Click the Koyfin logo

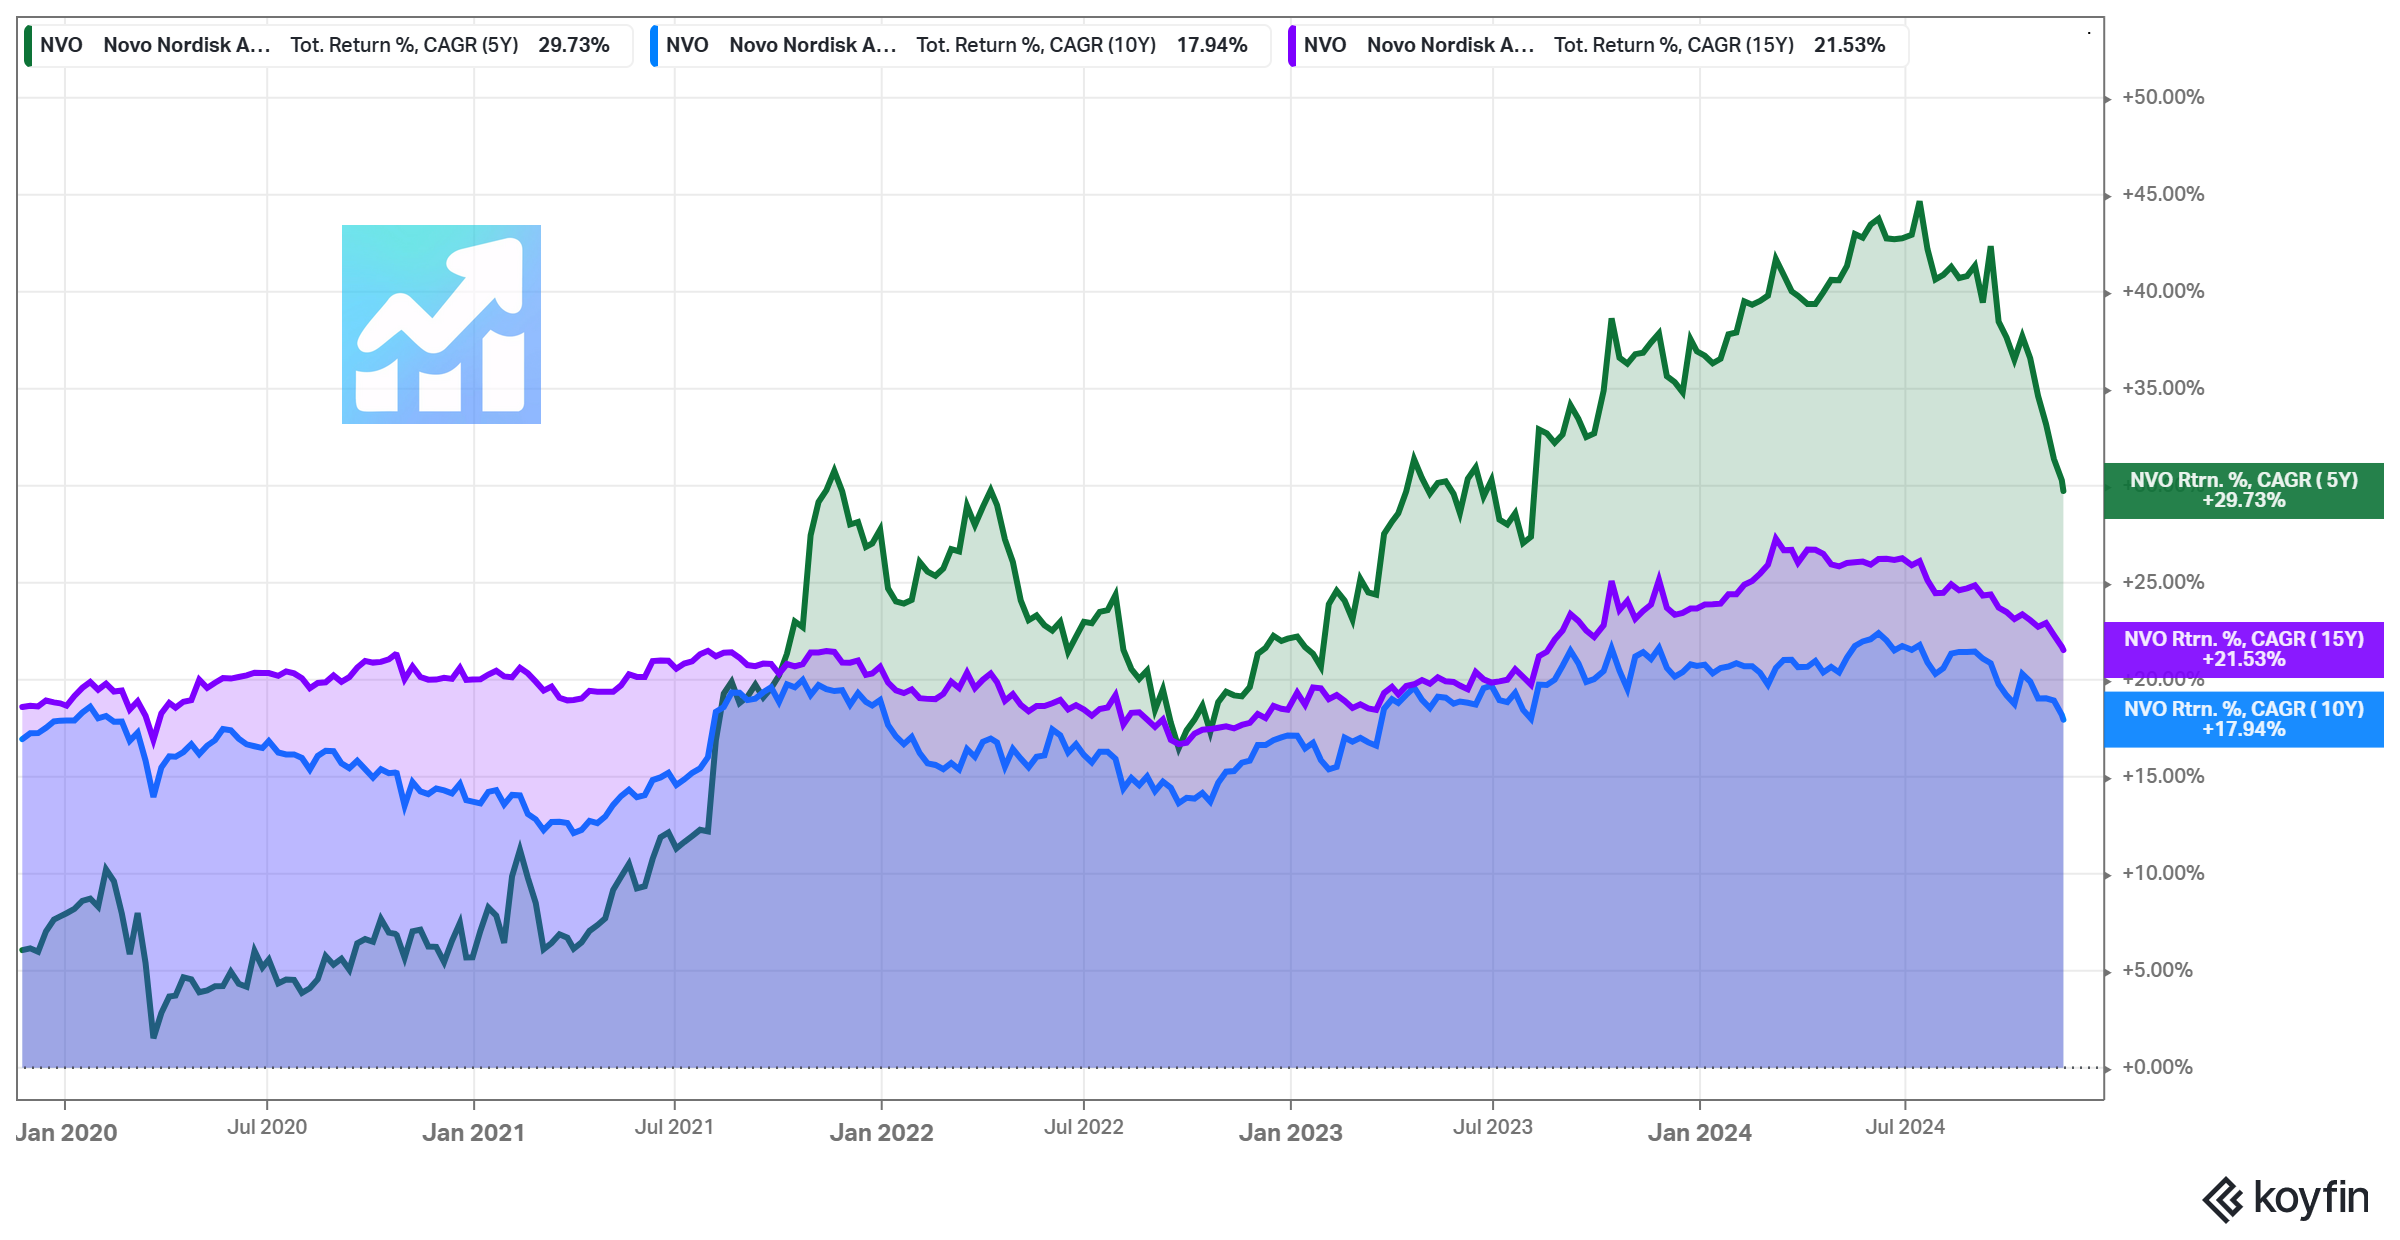[2285, 1198]
